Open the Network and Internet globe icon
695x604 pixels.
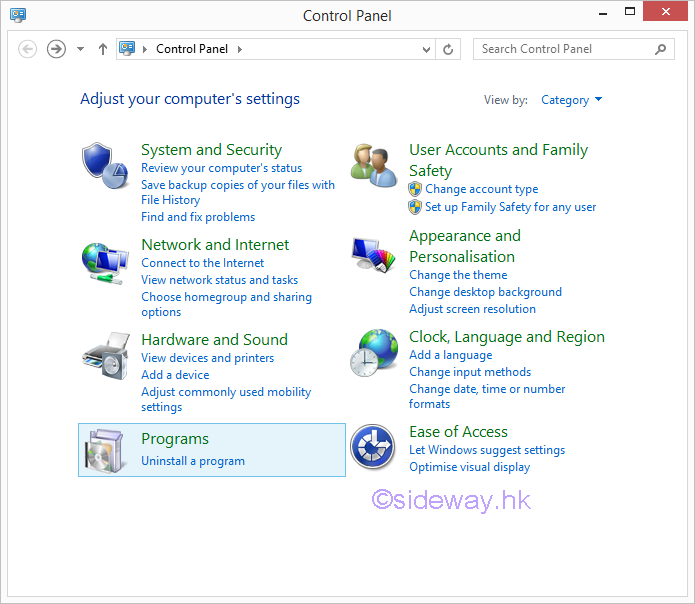105,261
